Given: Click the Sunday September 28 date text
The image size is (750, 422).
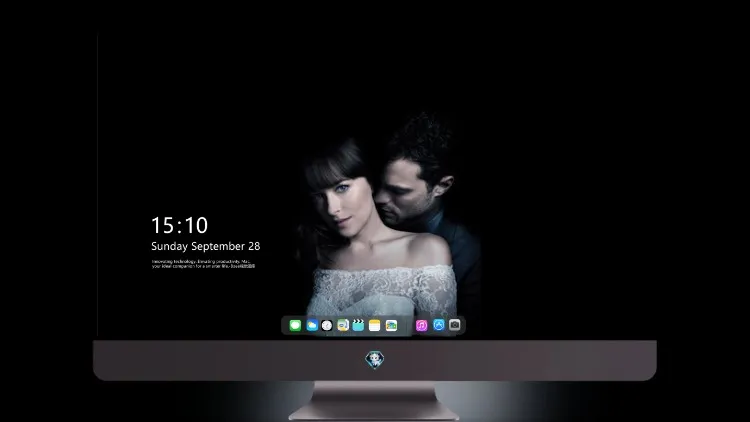Looking at the screenshot, I should [206, 246].
